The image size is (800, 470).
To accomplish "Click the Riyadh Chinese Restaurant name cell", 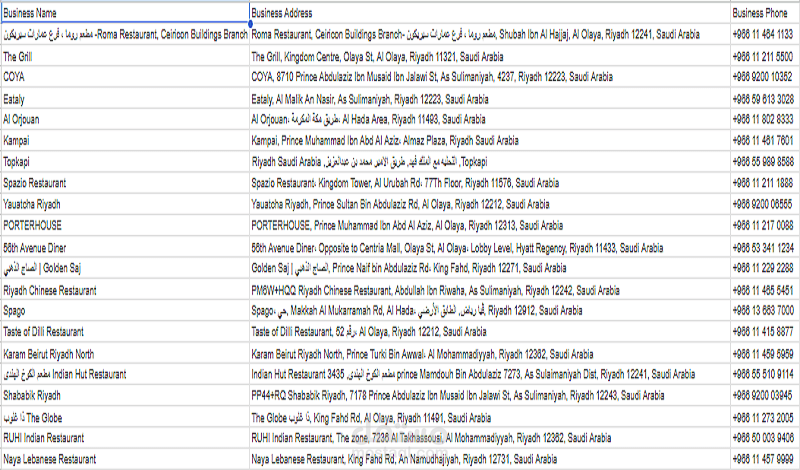I will pos(125,290).
